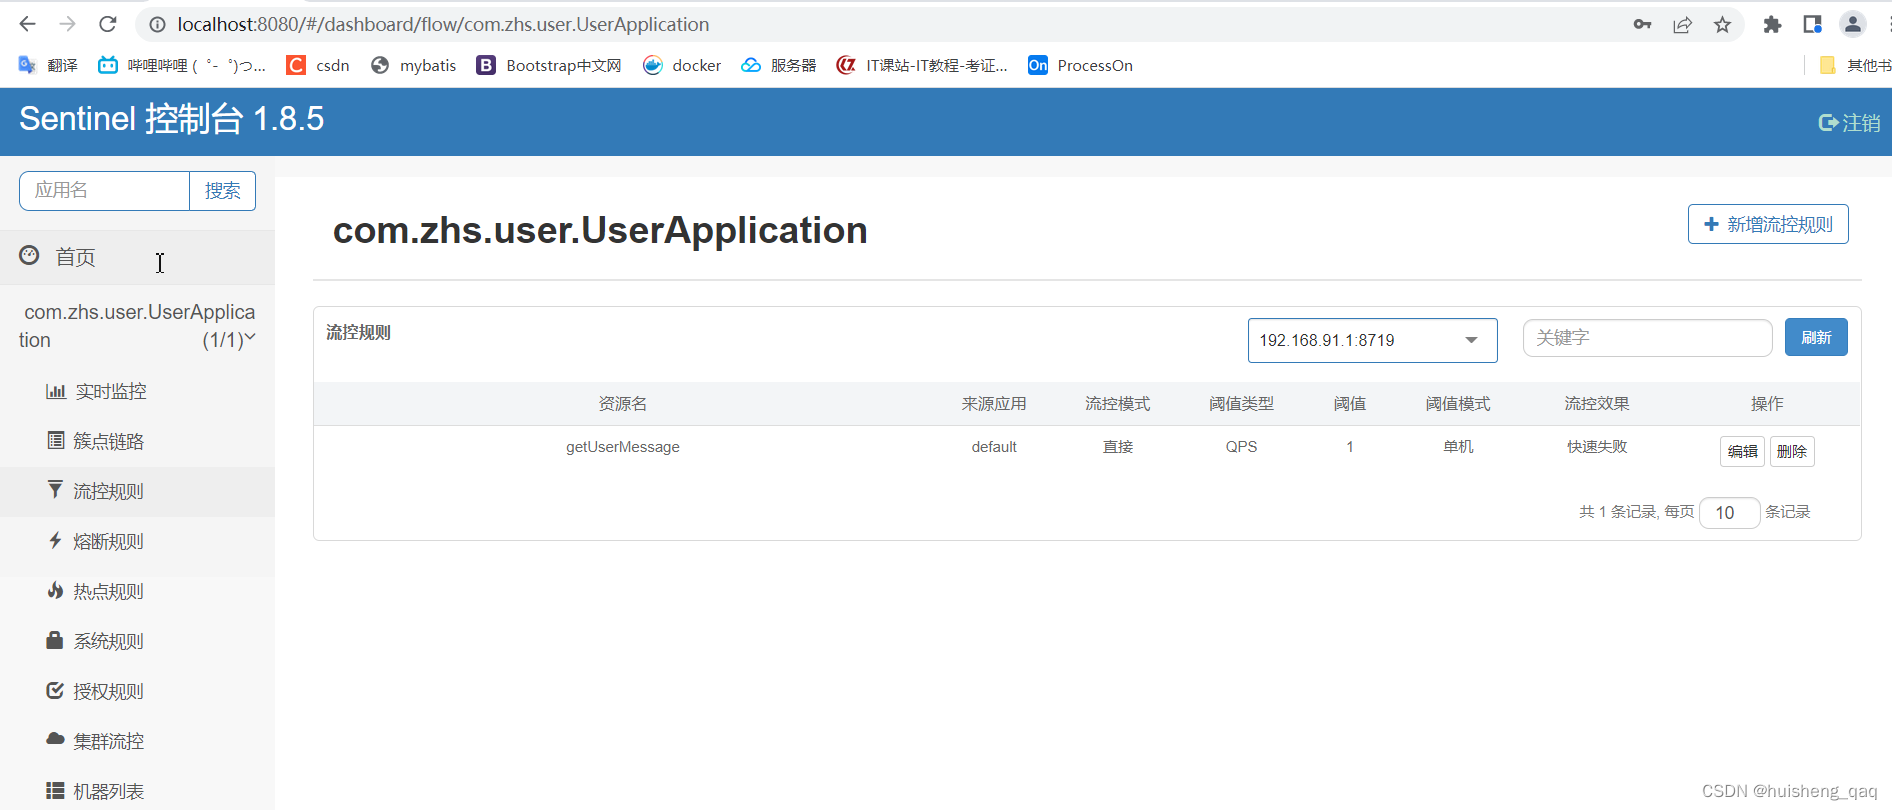Open the csdn bookmark
The width and height of the screenshot is (1892, 810).
coord(318,65)
